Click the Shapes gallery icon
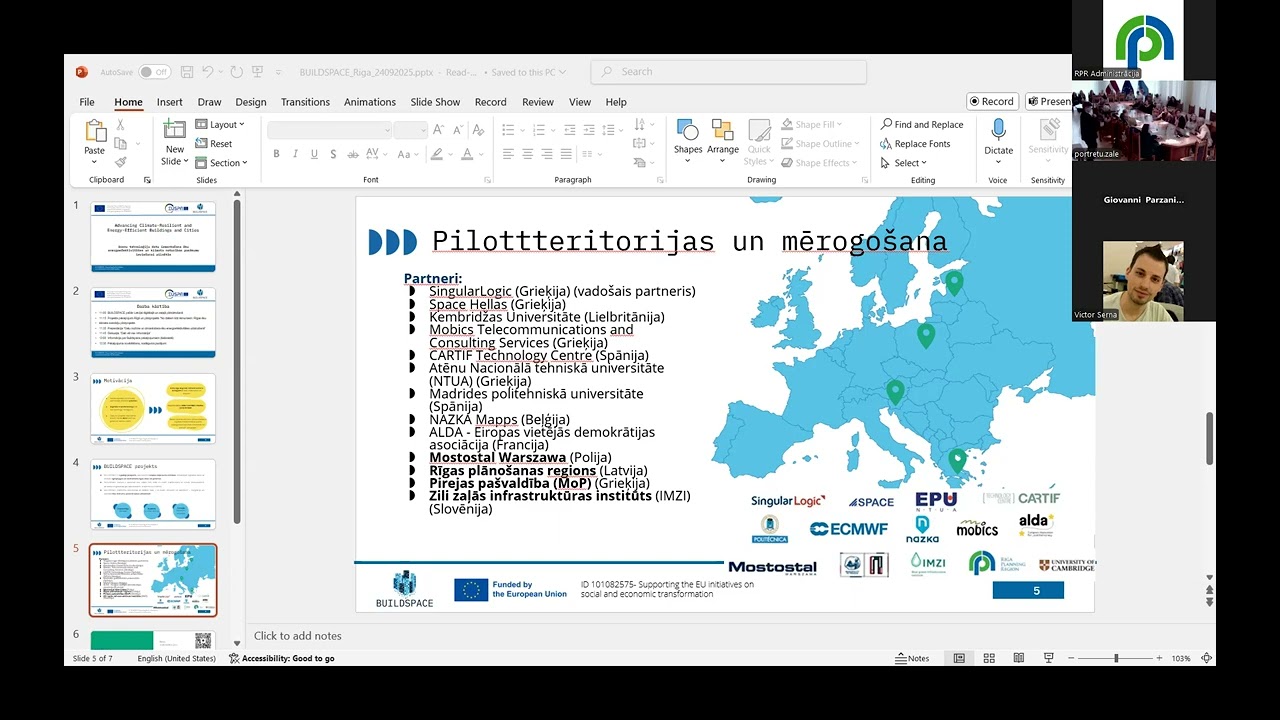The image size is (1280, 720). click(x=688, y=131)
